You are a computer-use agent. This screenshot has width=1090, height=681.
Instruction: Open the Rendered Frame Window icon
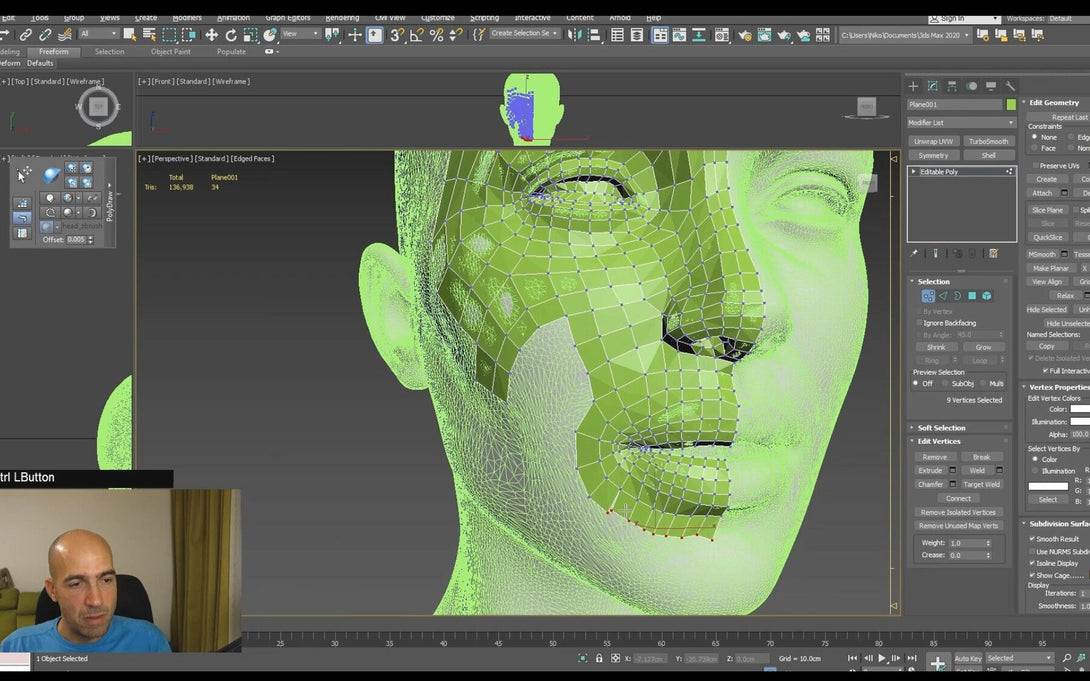click(x=764, y=34)
